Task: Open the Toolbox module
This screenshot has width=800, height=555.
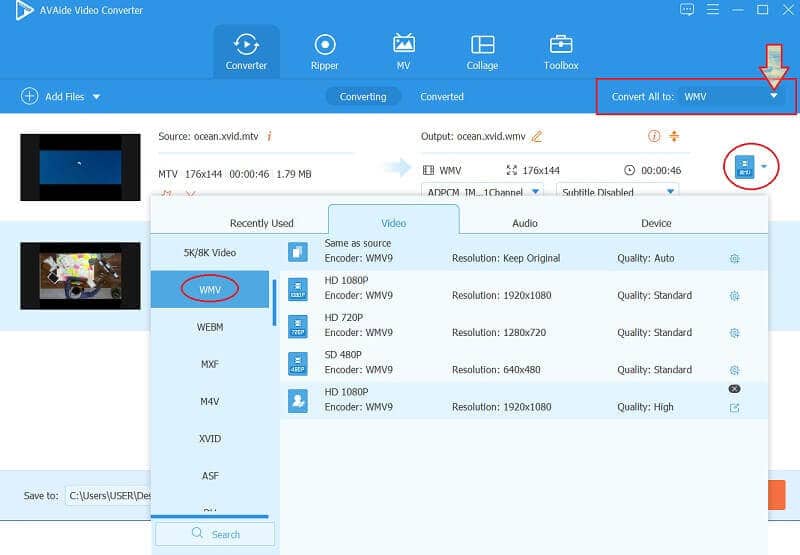Action: coord(561,52)
